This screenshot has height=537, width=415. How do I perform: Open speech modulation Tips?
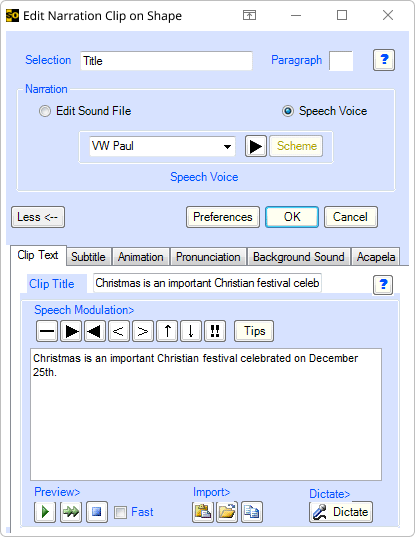(x=254, y=331)
